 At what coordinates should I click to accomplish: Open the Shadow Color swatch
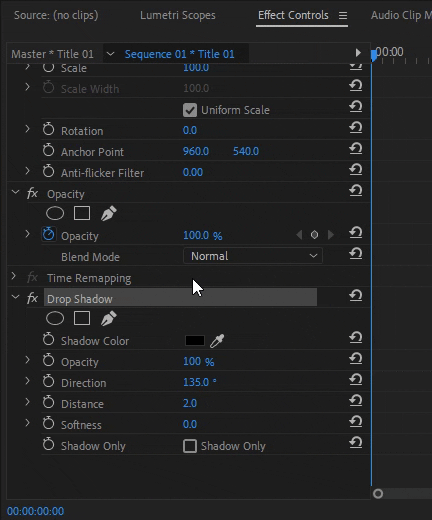tap(195, 341)
